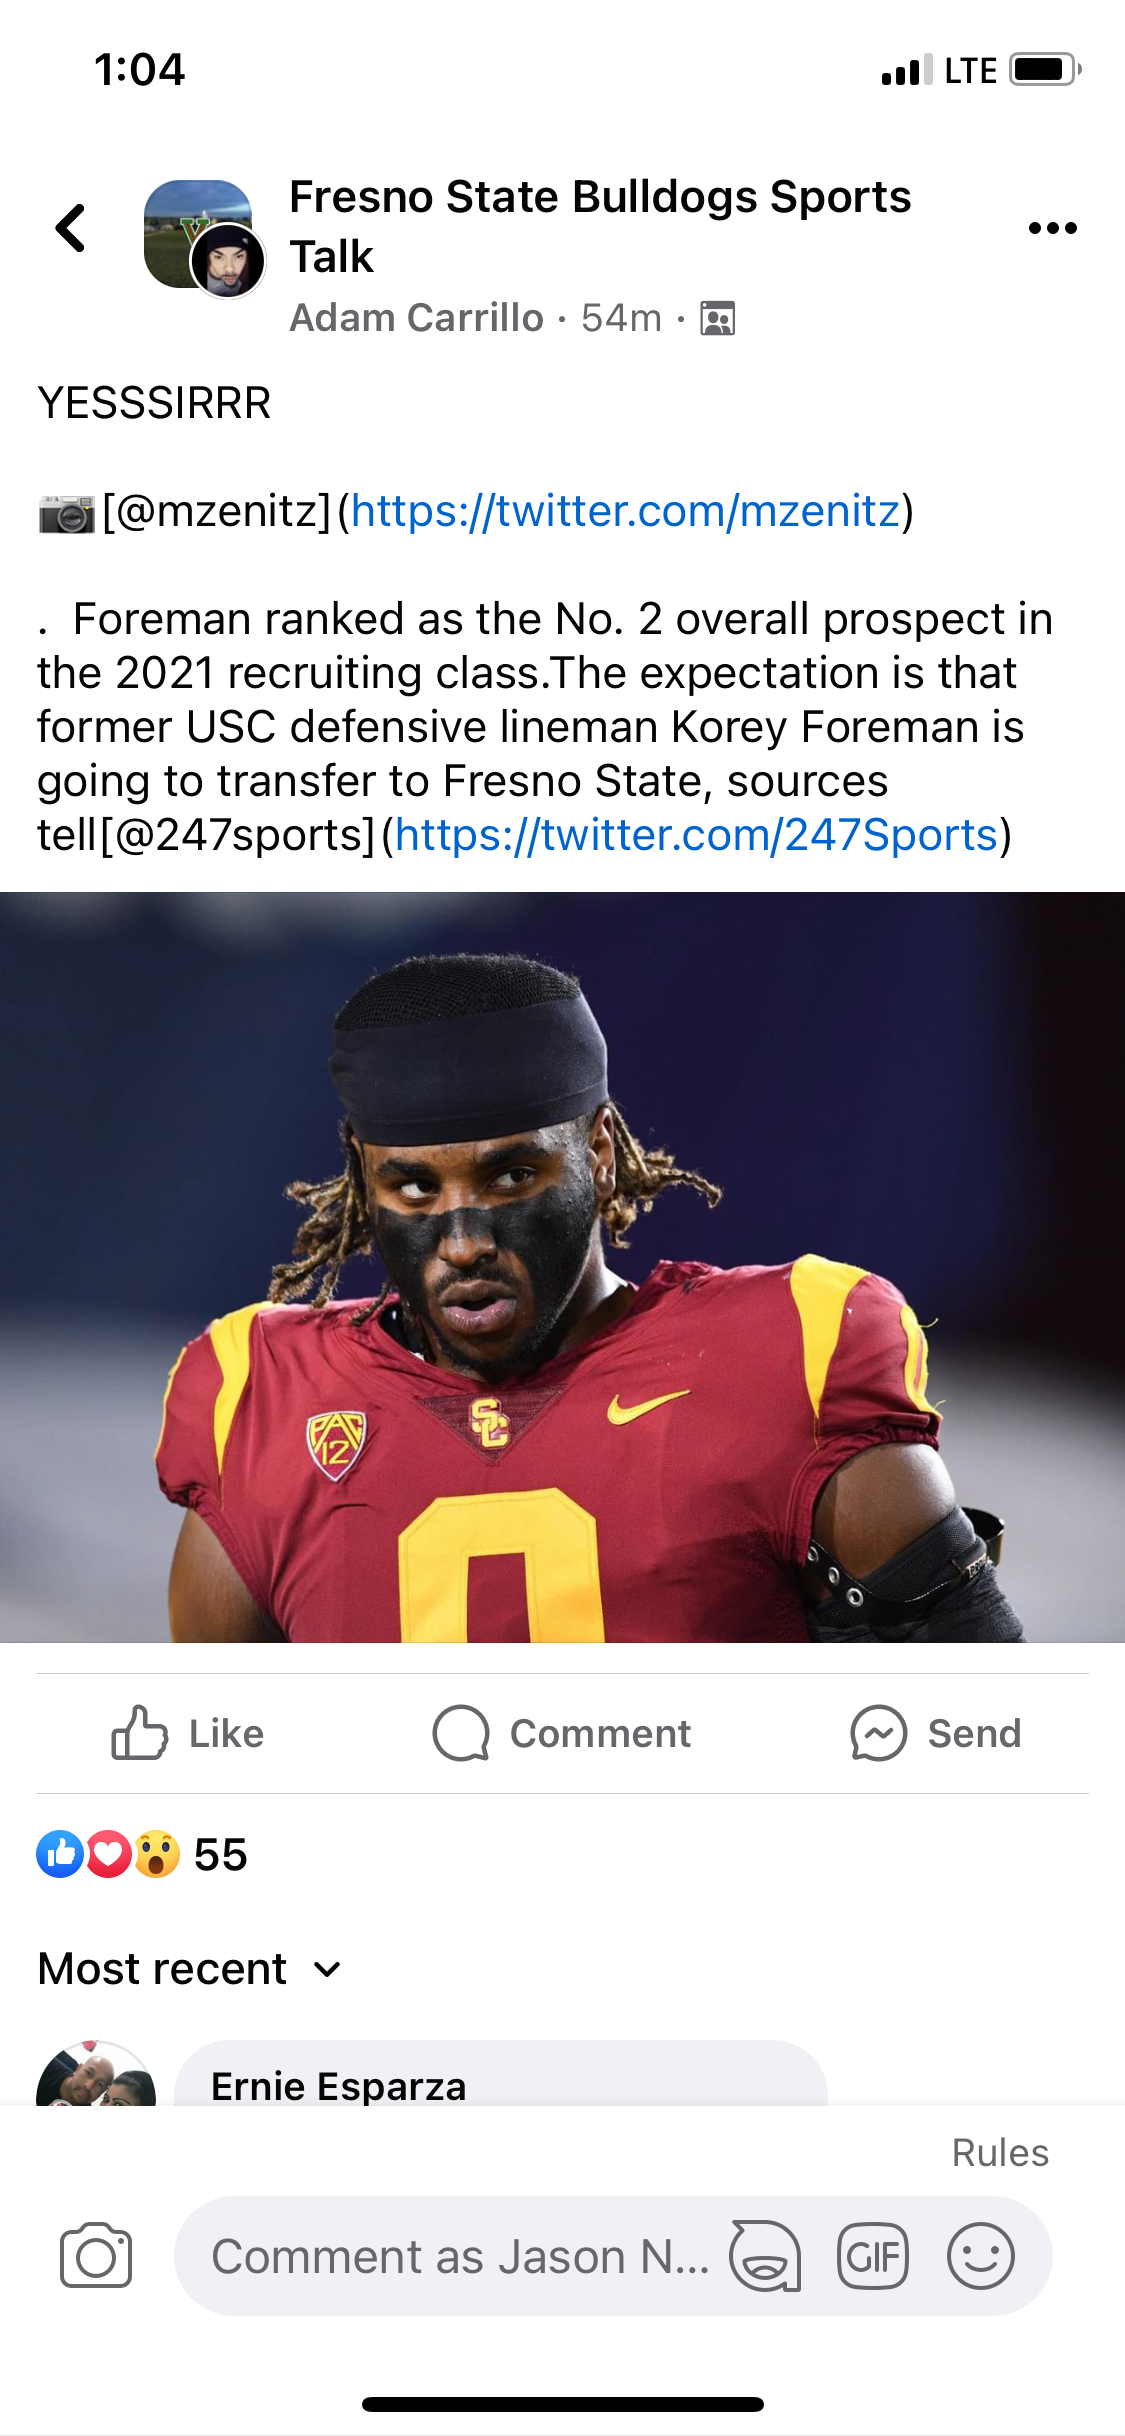Open the three-dot post options menu
This screenshot has width=1125, height=2436.
1054,228
